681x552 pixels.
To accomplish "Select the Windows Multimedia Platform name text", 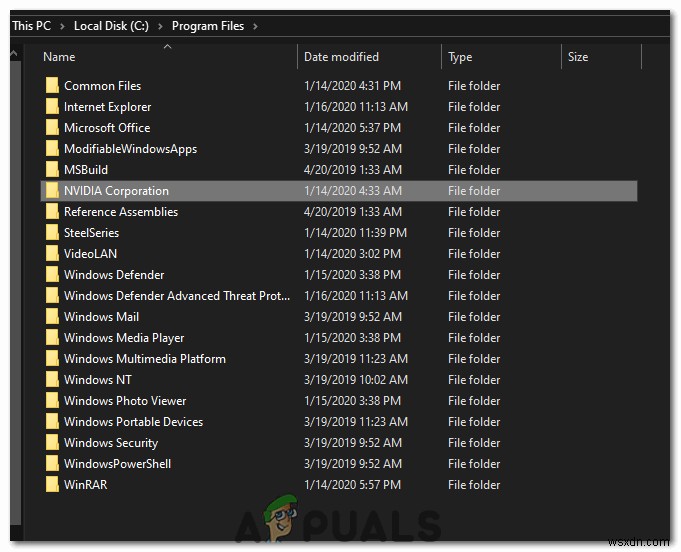I will (145, 359).
